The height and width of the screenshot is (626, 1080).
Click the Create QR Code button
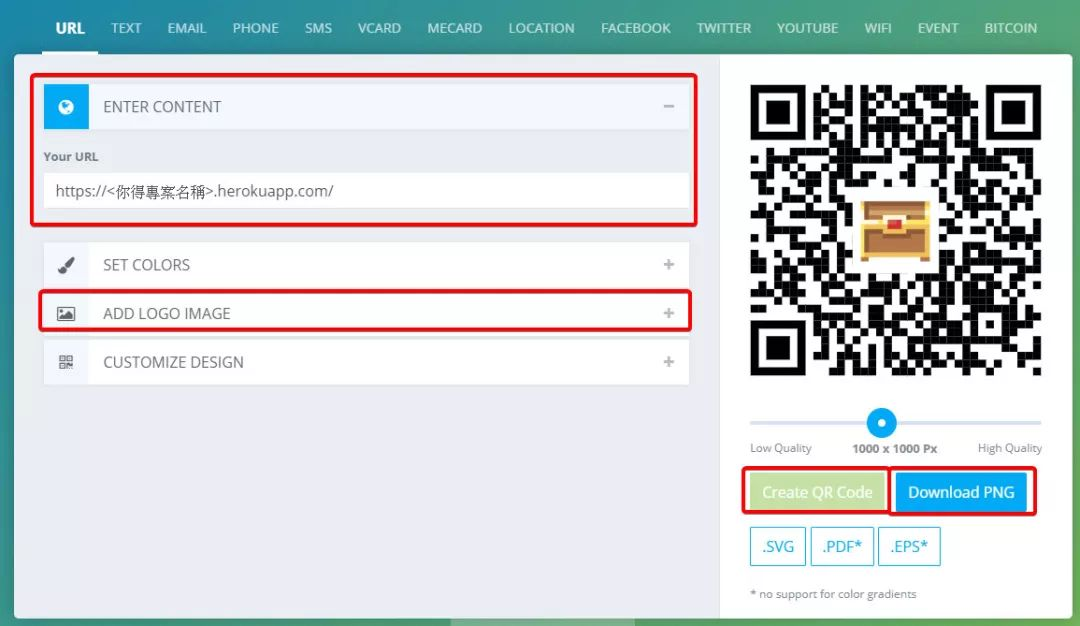click(817, 492)
